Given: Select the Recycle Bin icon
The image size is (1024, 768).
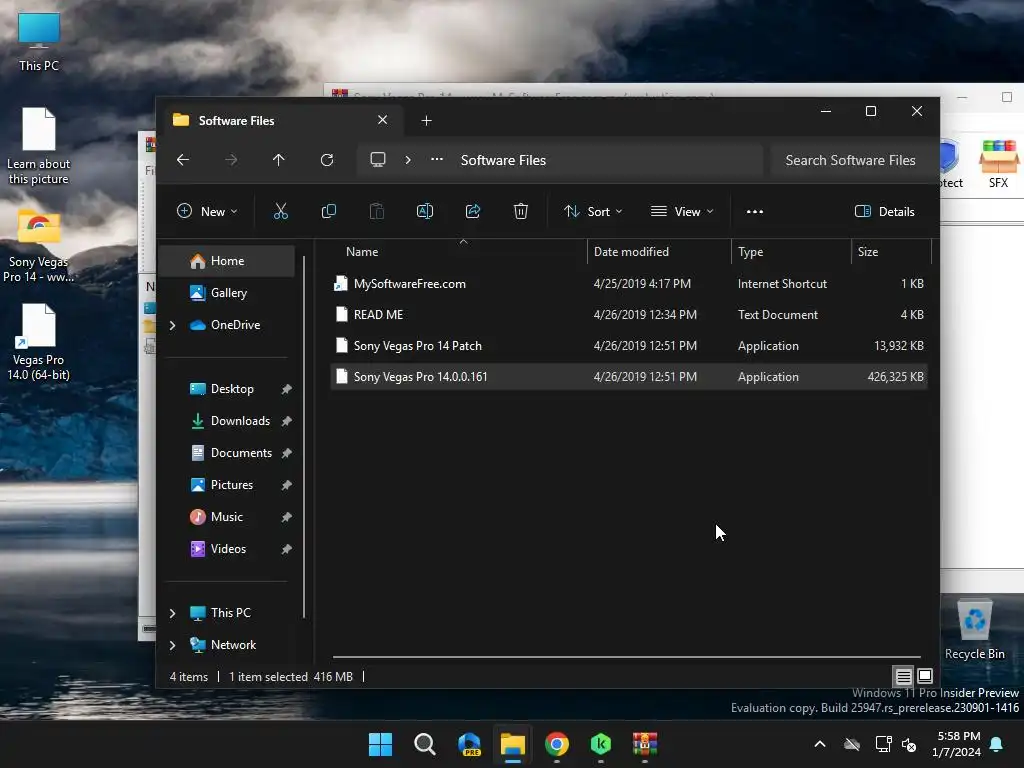Looking at the screenshot, I should click(975, 630).
